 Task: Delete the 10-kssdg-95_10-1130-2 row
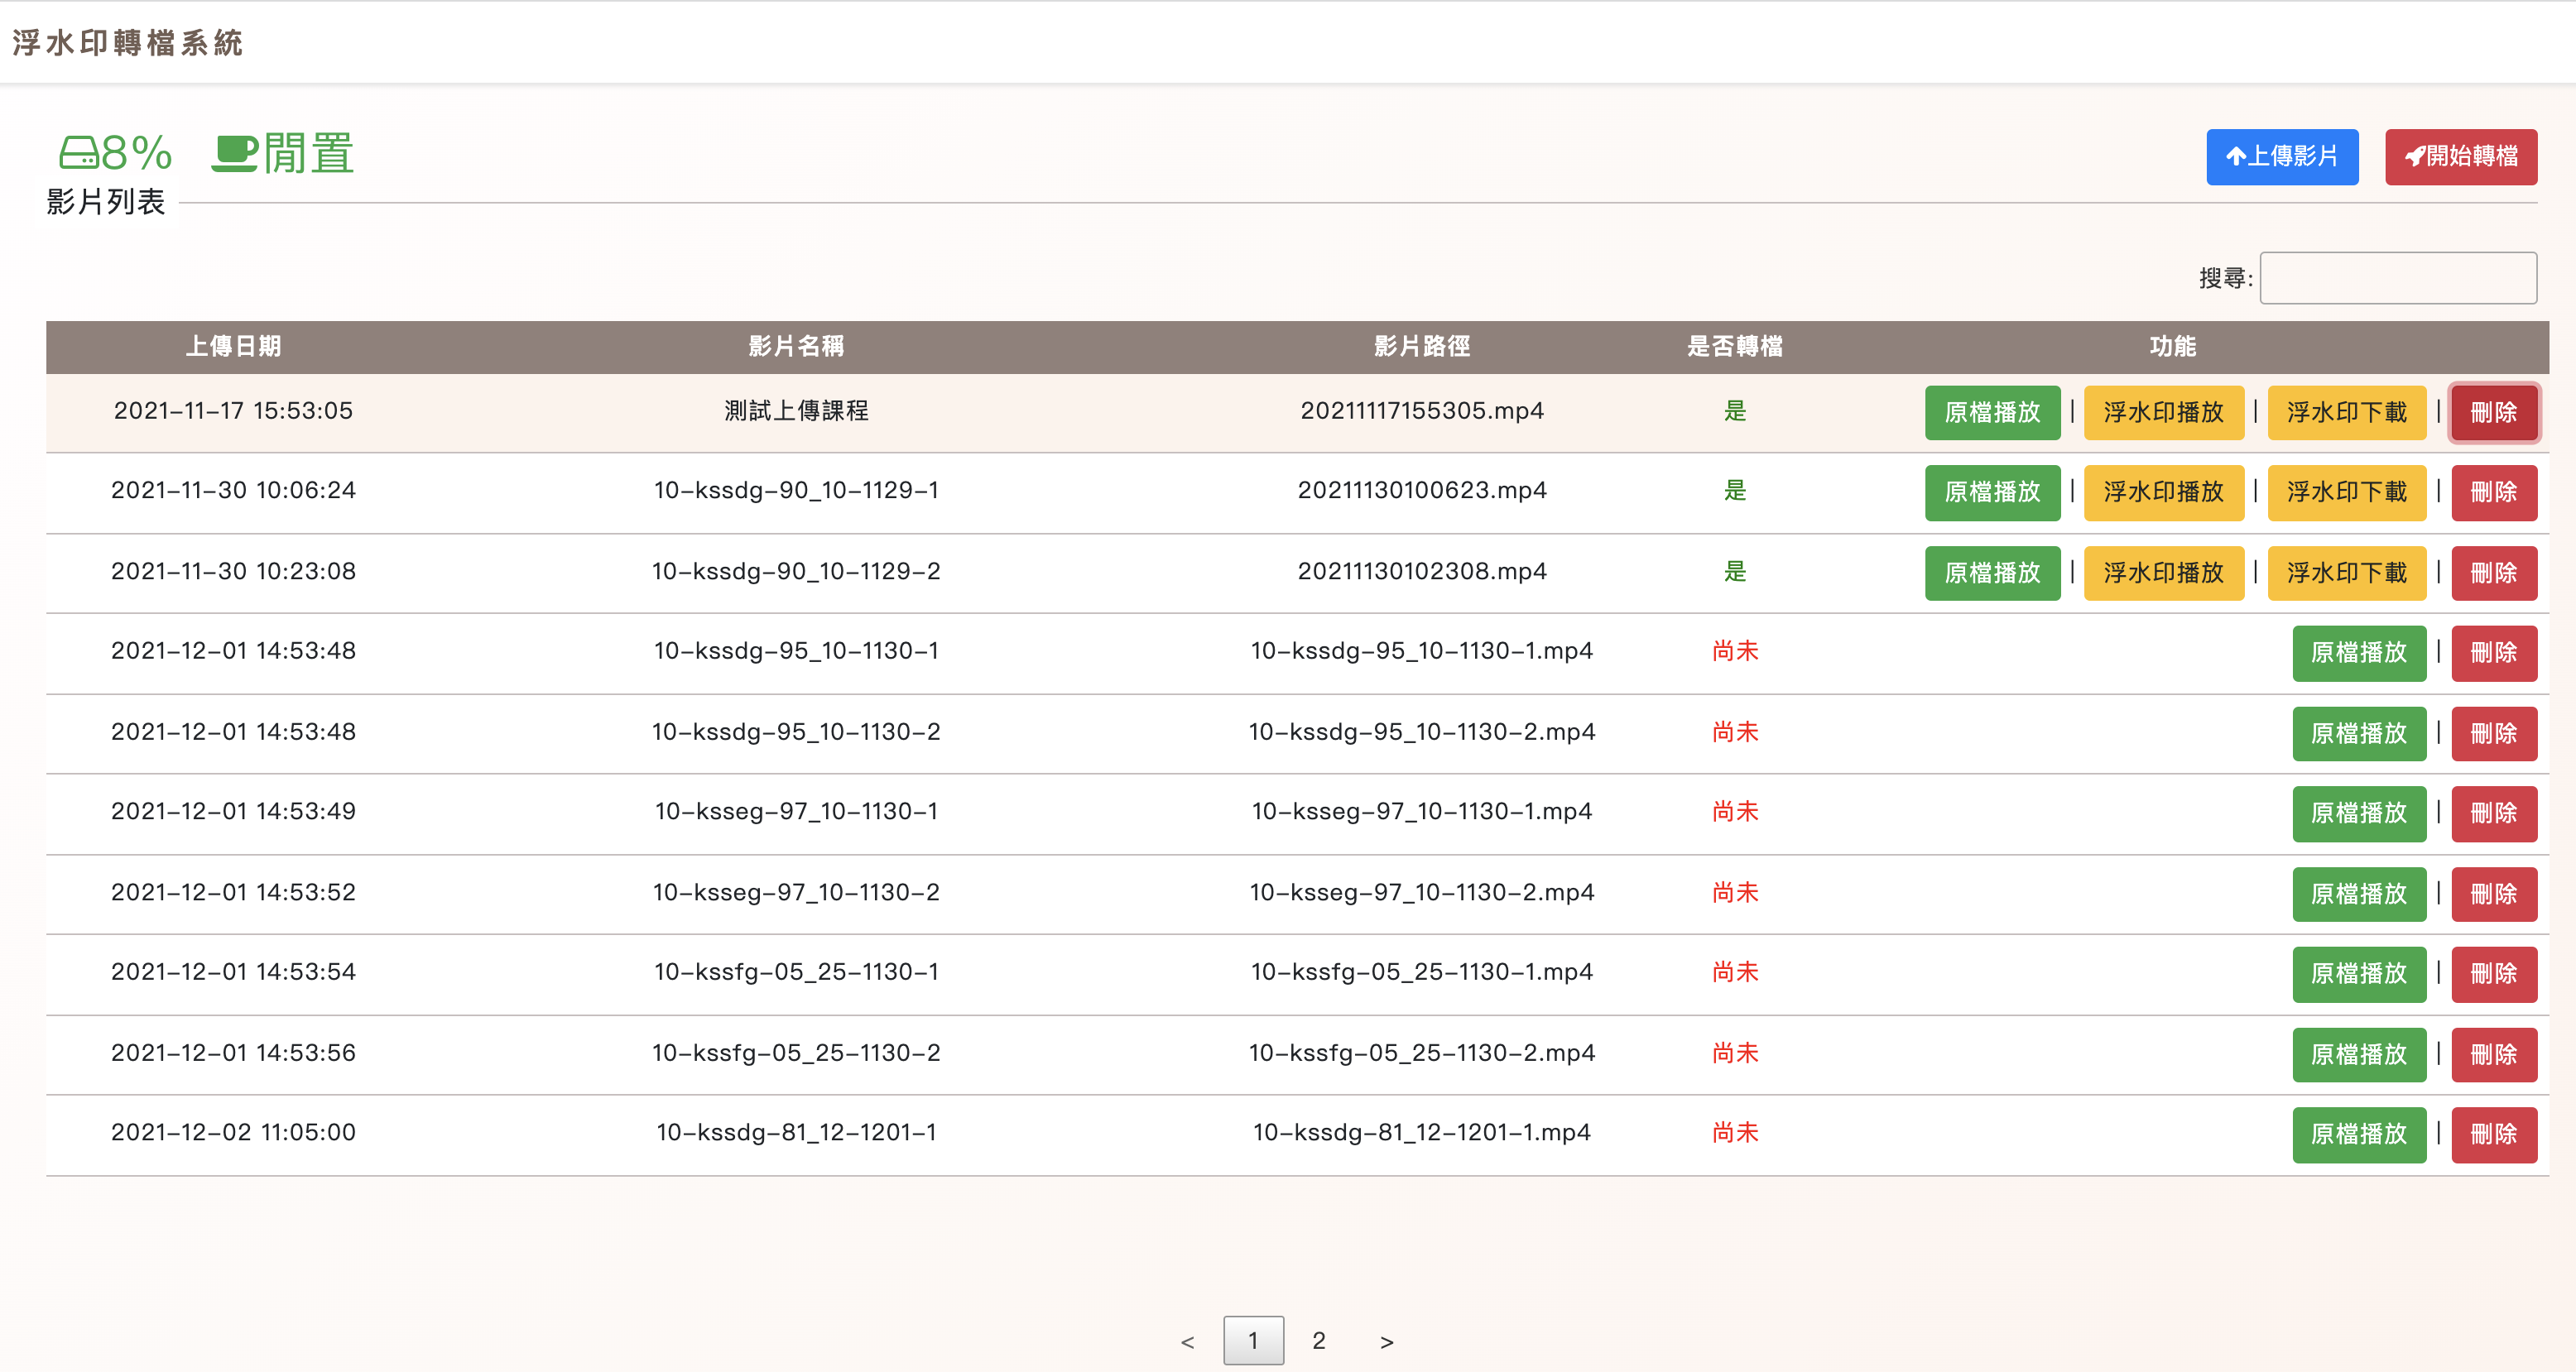(2493, 734)
